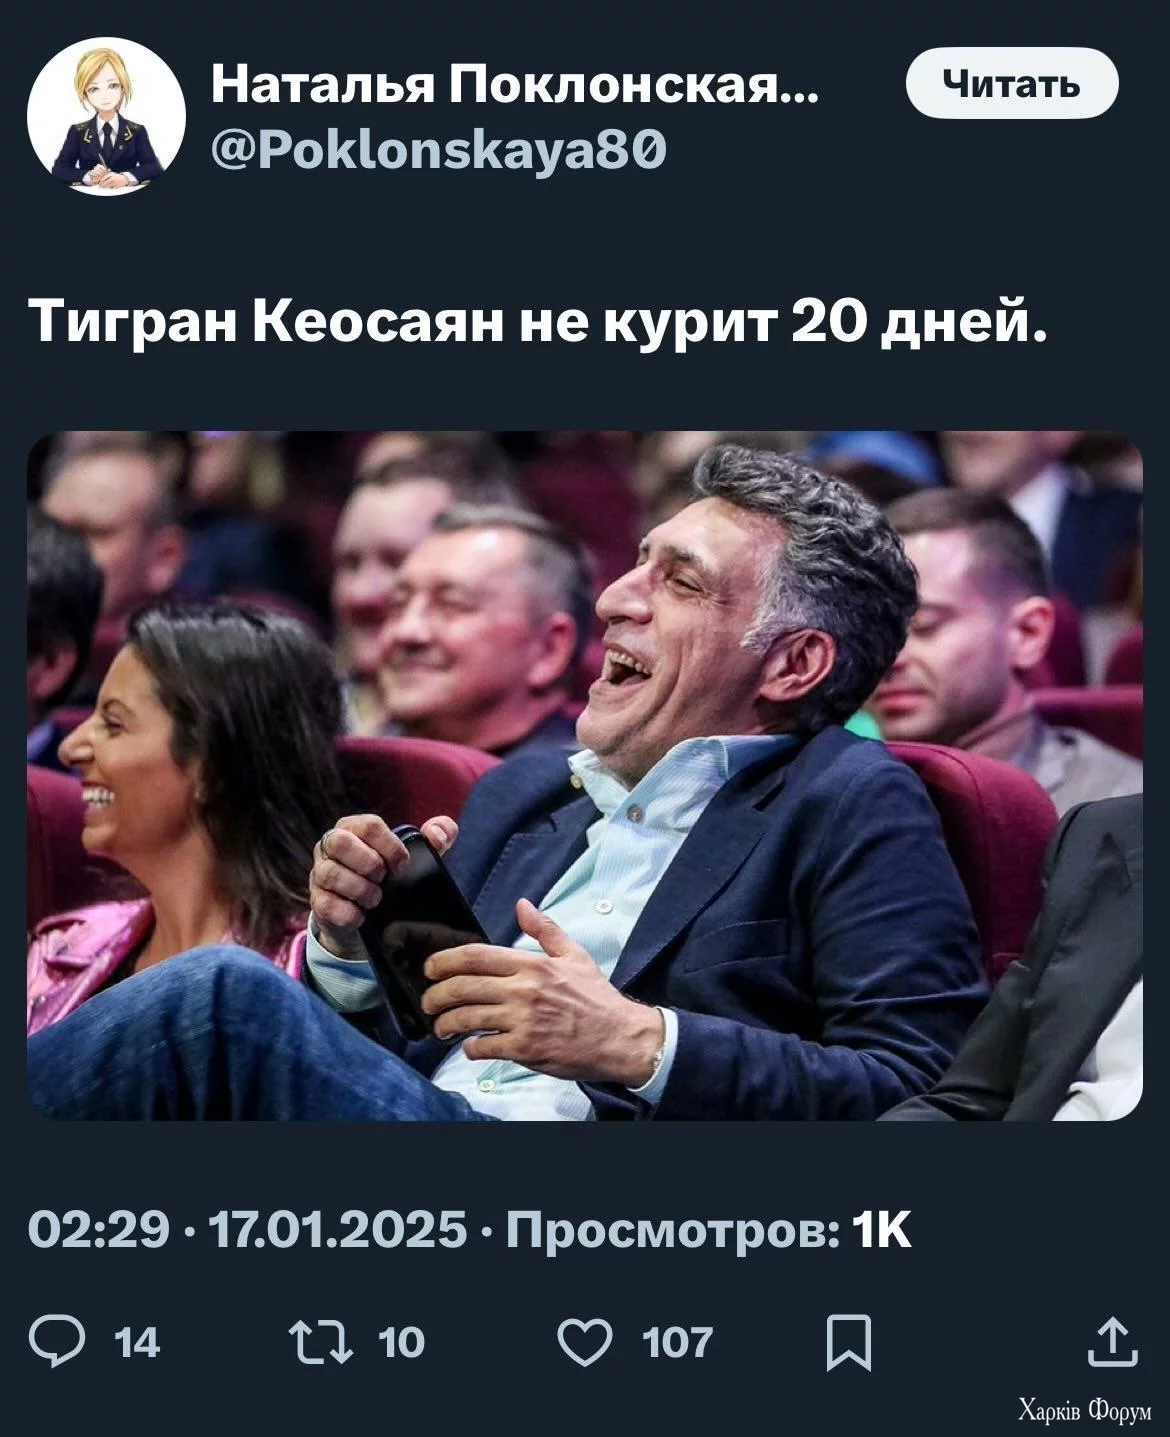1170x1437 pixels.
Task: Open the Наталья Поклонская display name link
Action: point(513,87)
